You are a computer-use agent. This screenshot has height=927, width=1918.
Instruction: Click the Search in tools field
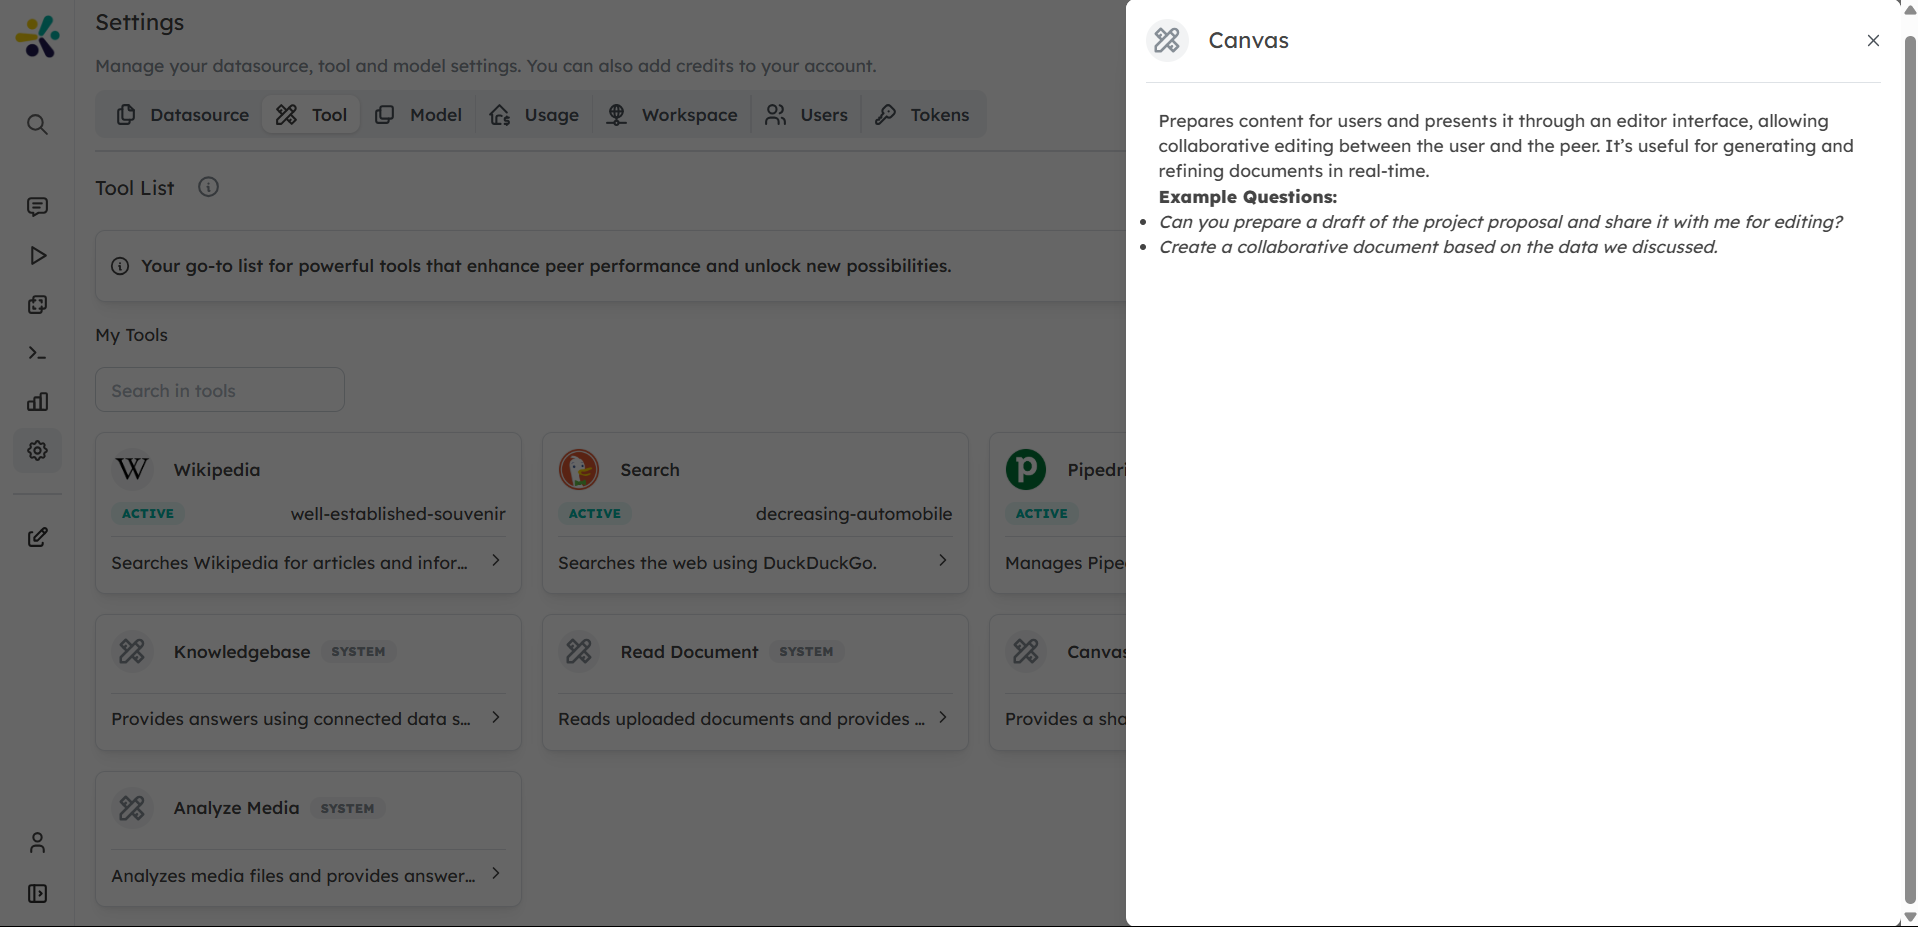tap(220, 390)
